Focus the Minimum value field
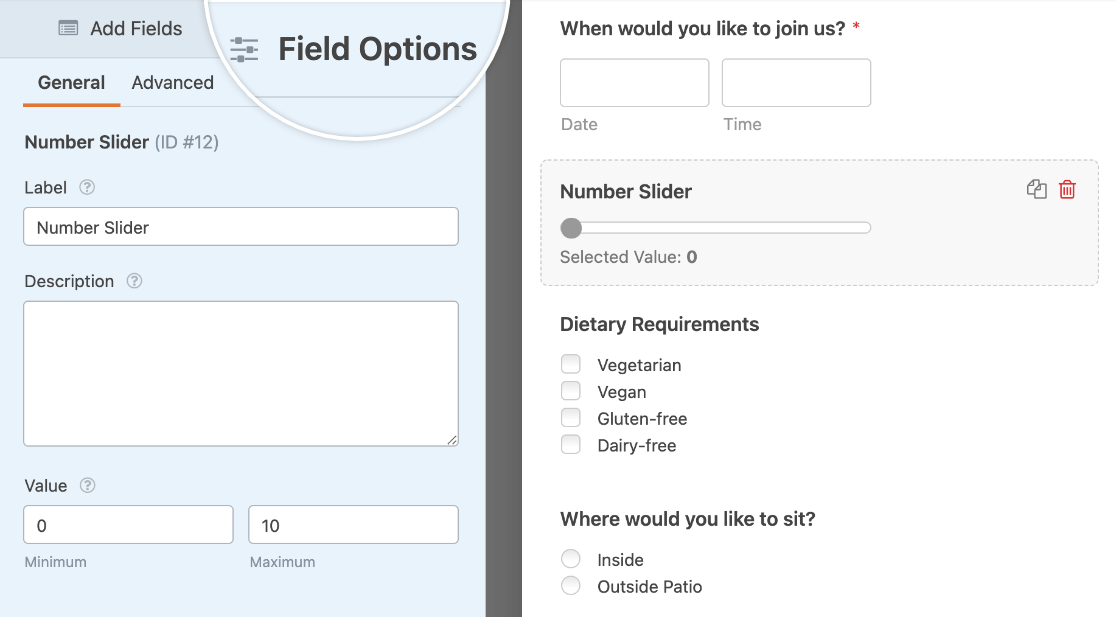 (128, 525)
